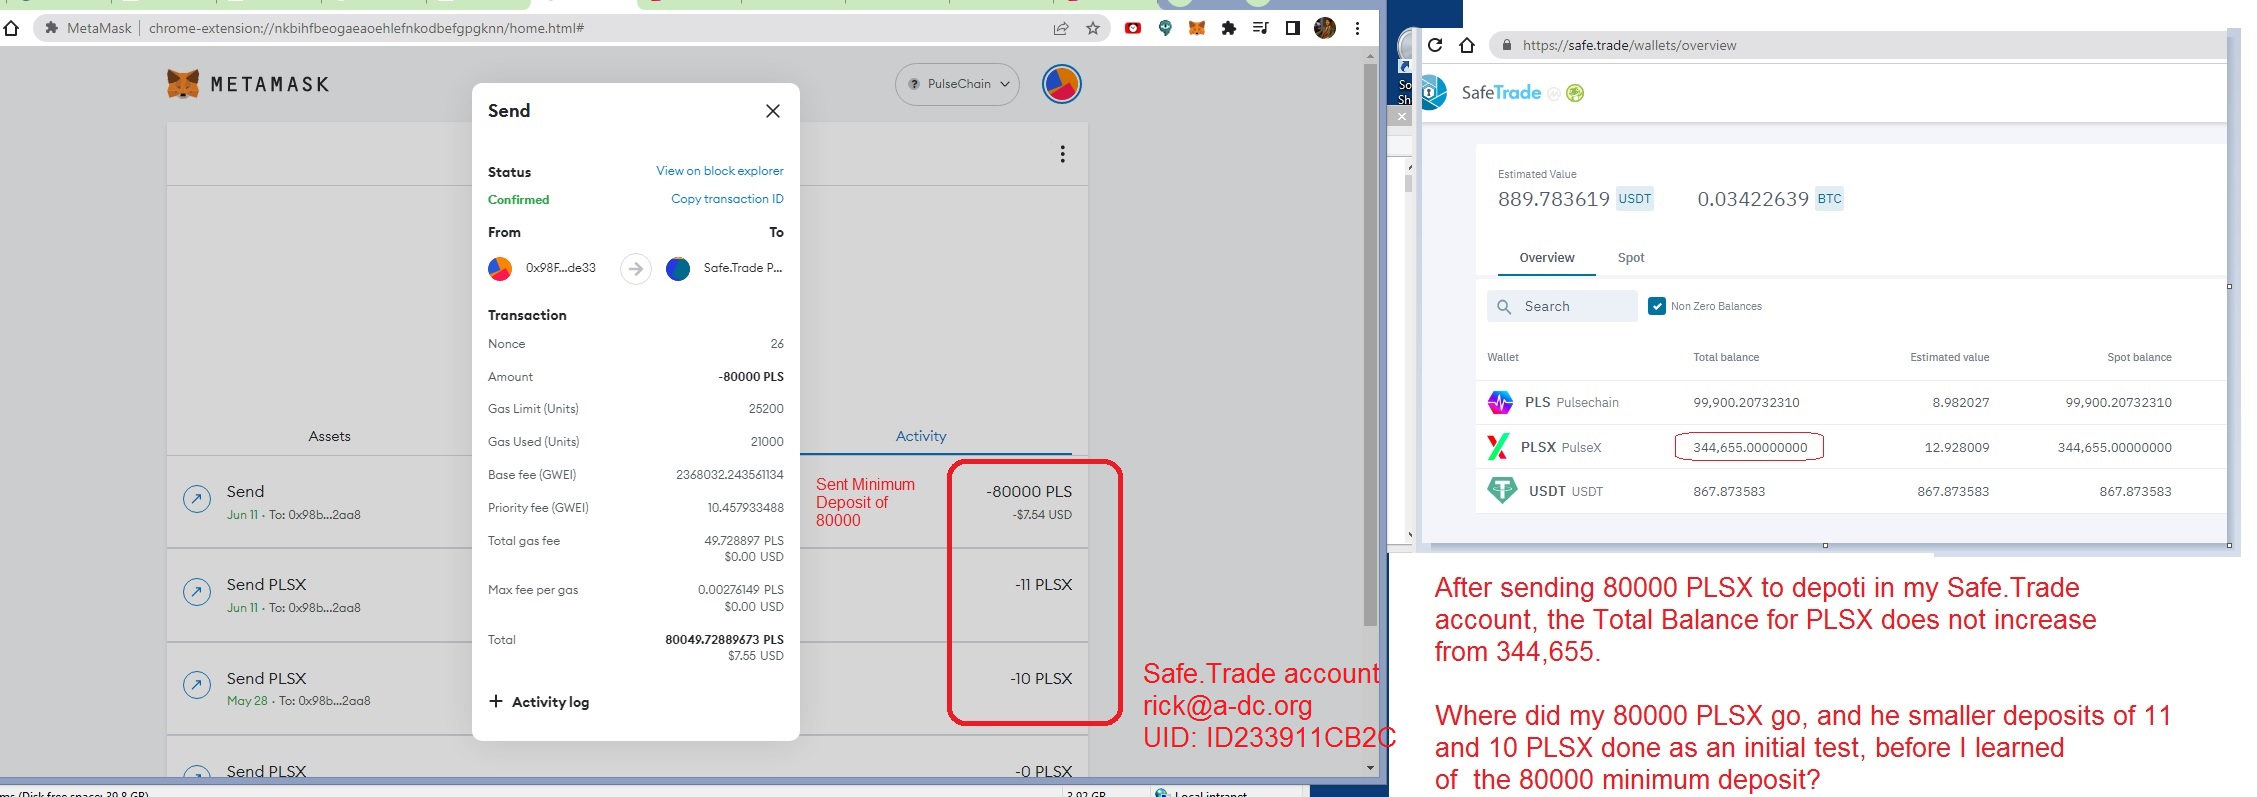Click Chrome home button in MetaMask window
Viewport: 2257px width, 797px height.
coord(11,28)
